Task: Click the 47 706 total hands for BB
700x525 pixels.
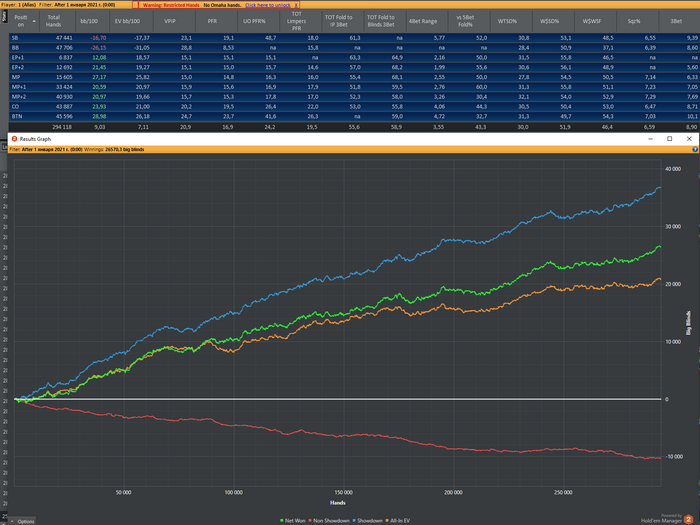Action: click(x=64, y=48)
